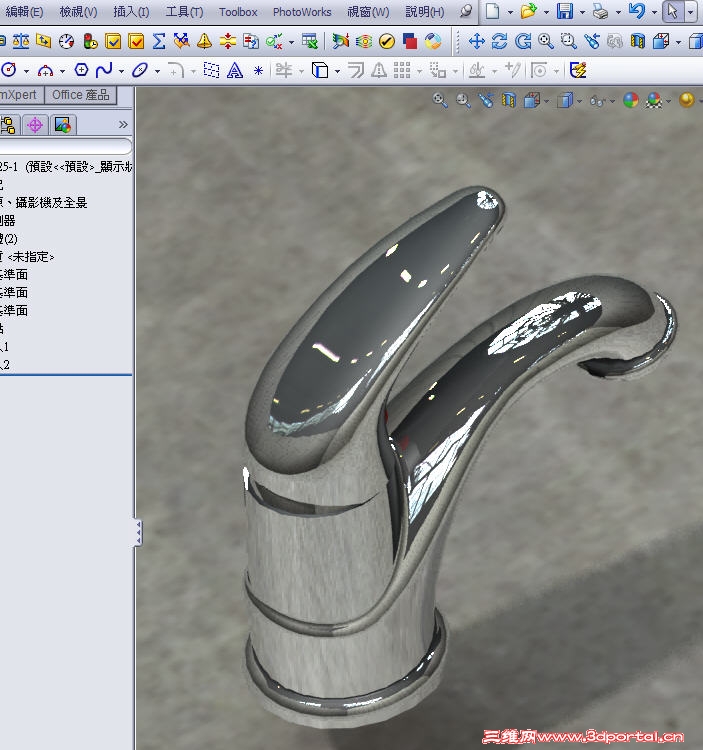Click the yellow warning bell icon

[x=204, y=42]
